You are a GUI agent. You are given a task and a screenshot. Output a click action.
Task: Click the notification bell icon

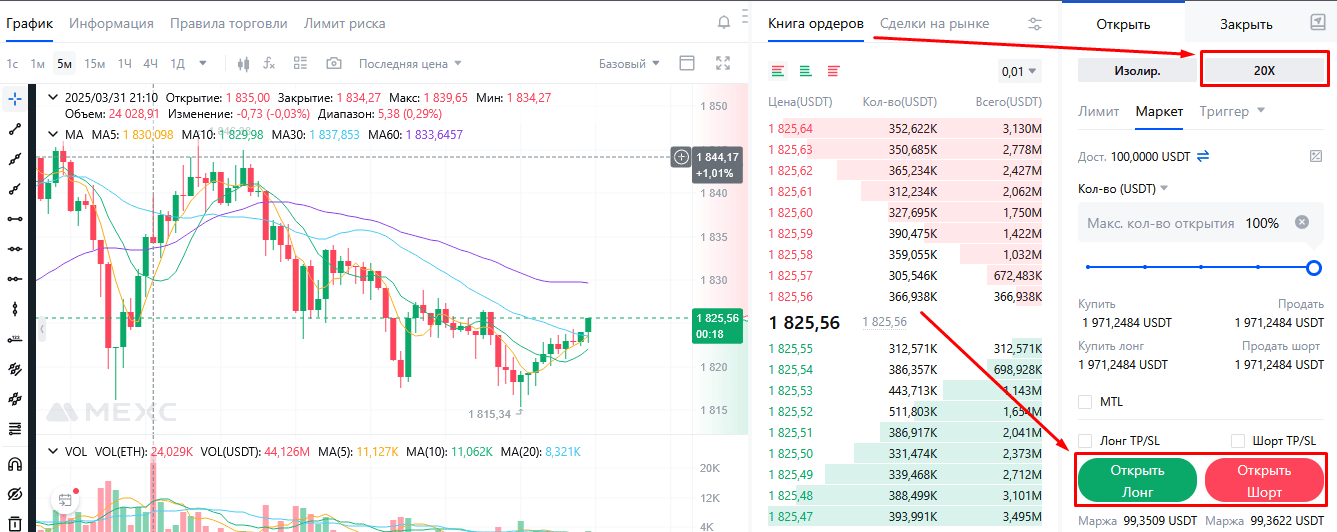pos(724,22)
